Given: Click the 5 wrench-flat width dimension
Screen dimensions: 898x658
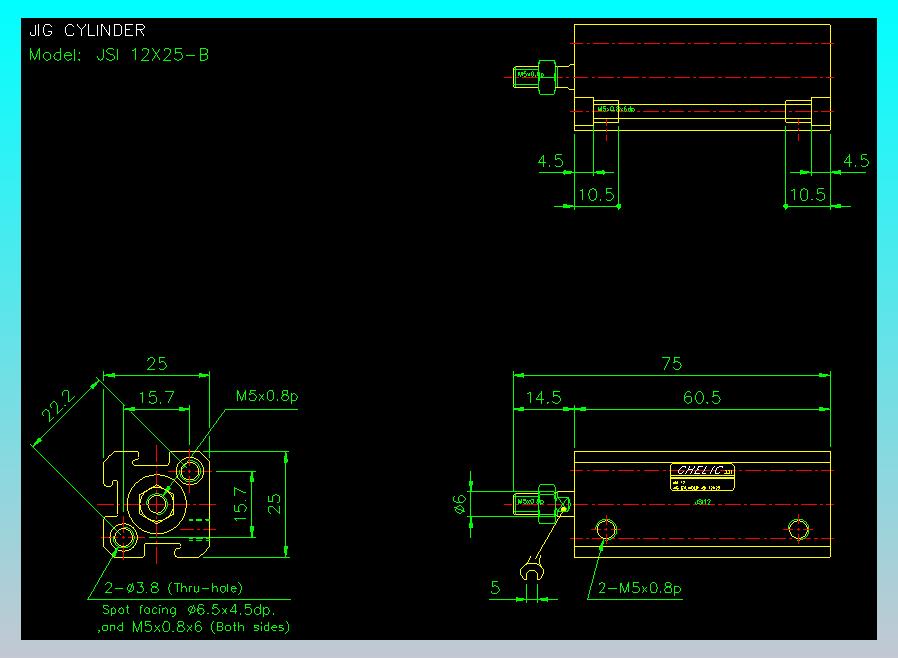Looking at the screenshot, I should (495, 588).
